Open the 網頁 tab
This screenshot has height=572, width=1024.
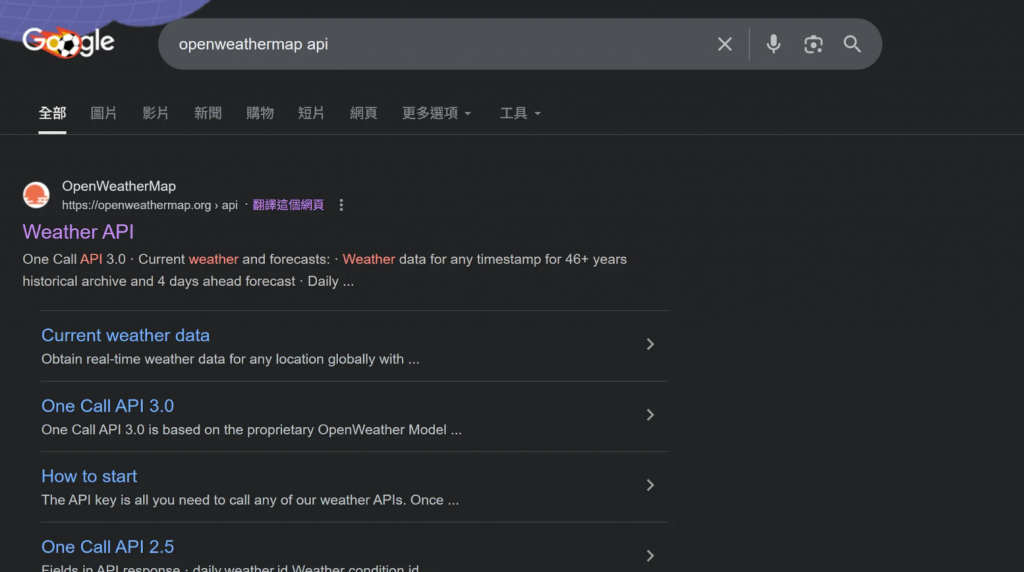coord(364,113)
